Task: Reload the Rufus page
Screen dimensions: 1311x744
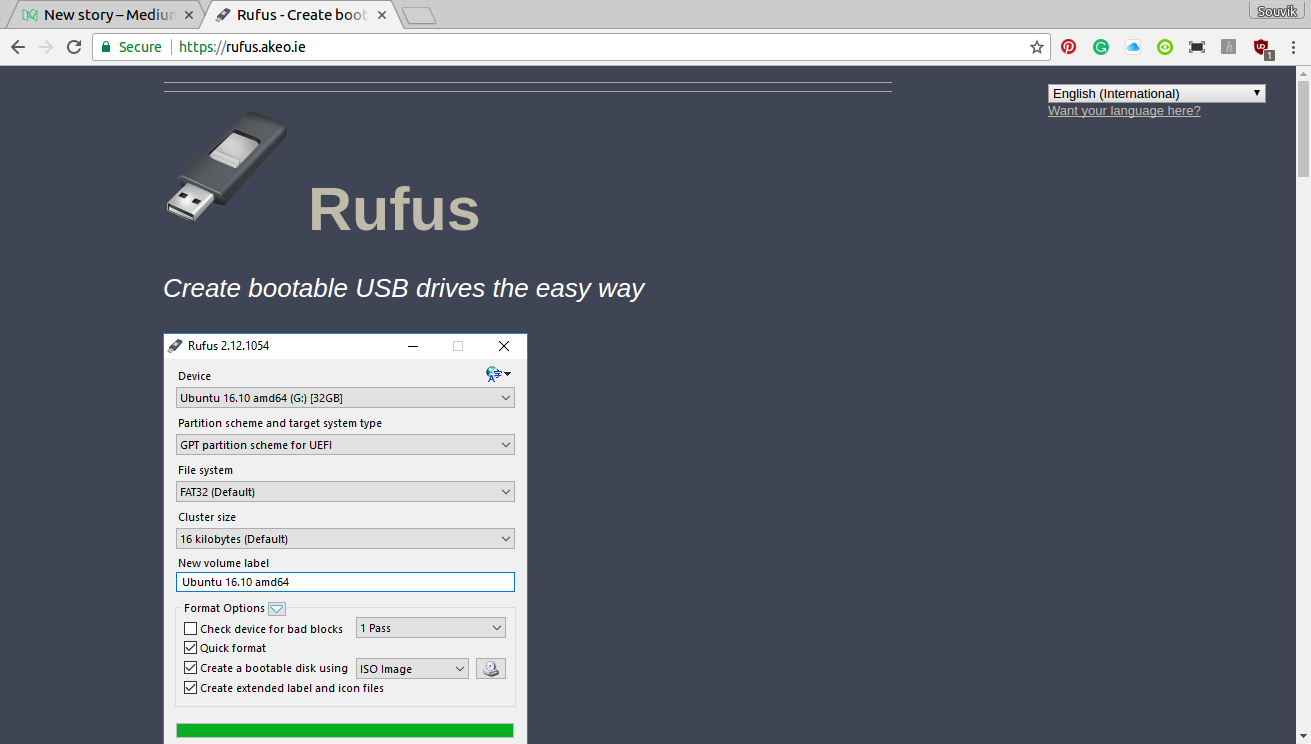Action: pyautogui.click(x=74, y=47)
